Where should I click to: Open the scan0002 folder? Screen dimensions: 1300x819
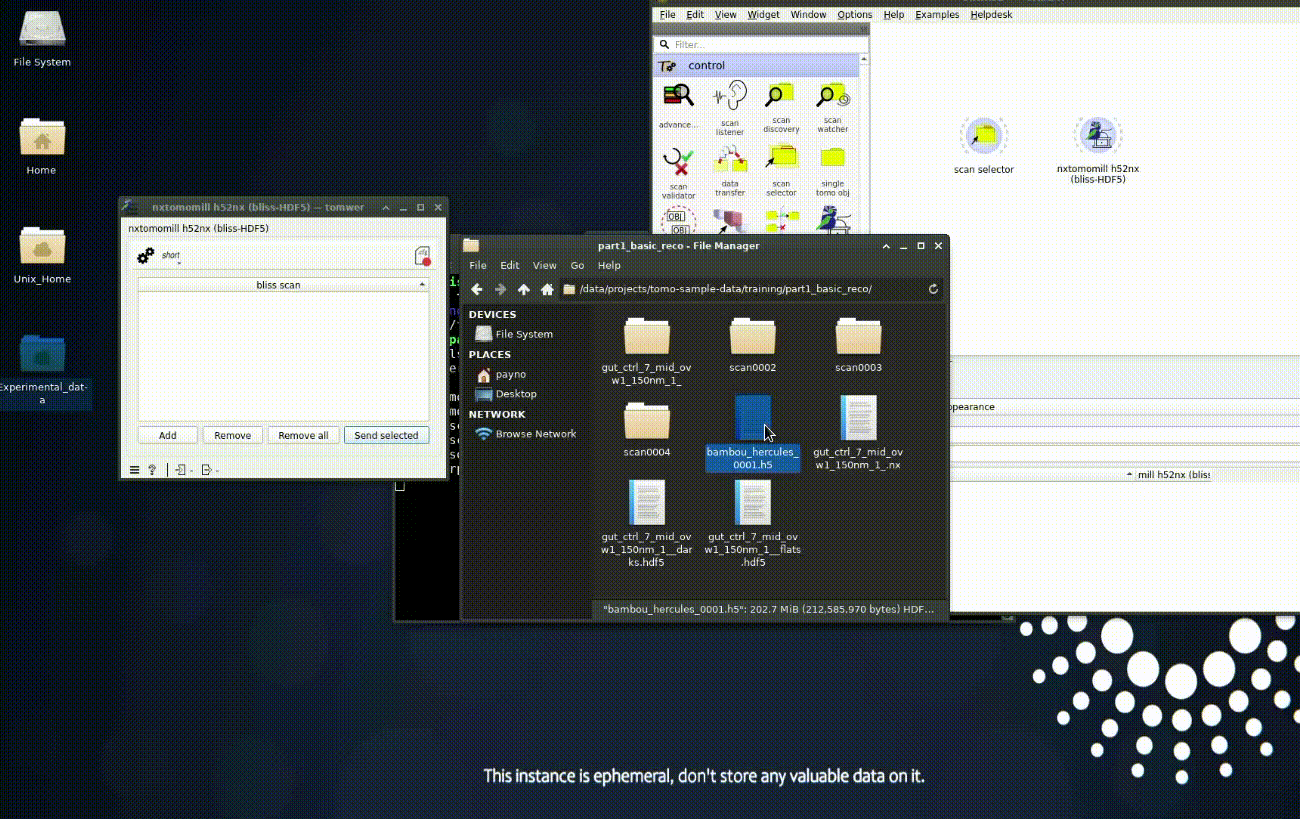(753, 344)
